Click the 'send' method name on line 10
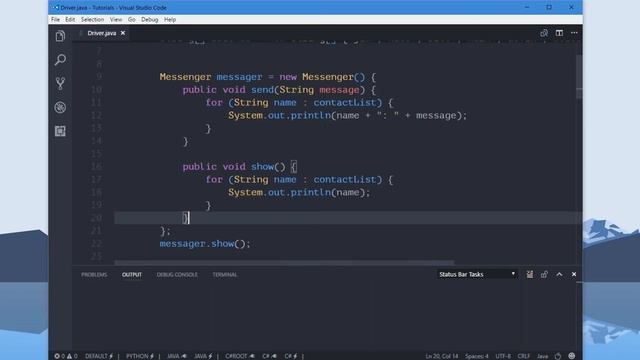Image resolution: width=640 pixels, height=360 pixels. click(x=262, y=90)
